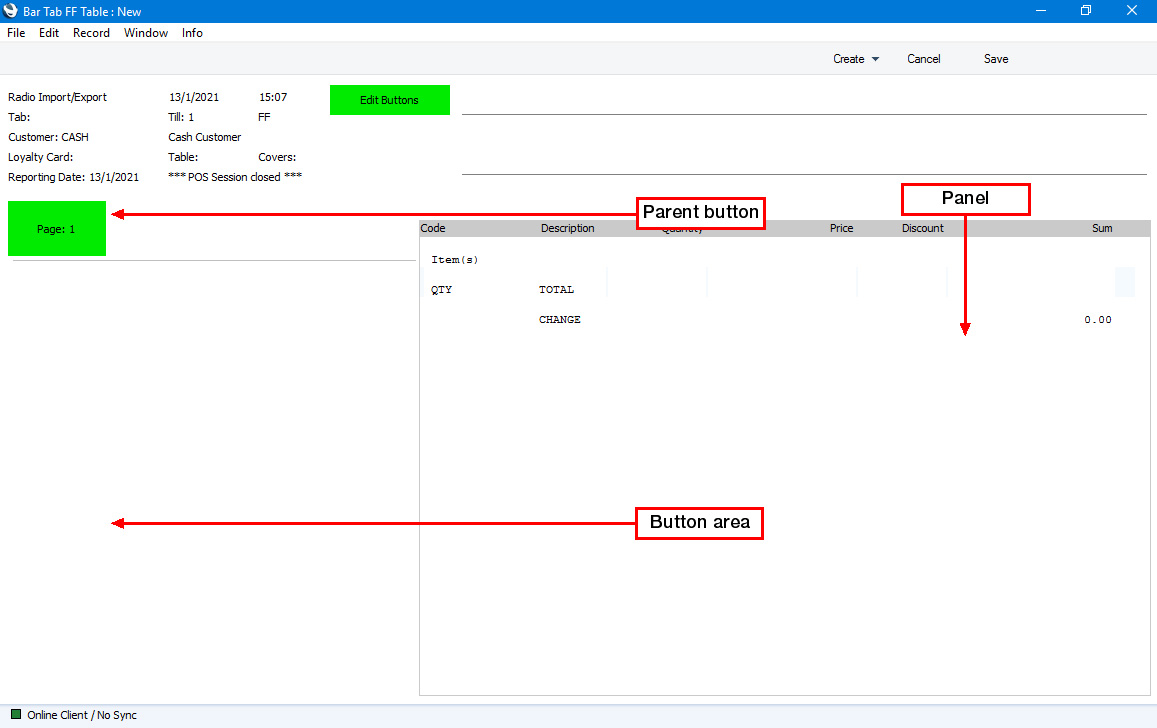Screen dimensions: 1157x728
Task: Click the Covers: field
Action: click(x=277, y=157)
